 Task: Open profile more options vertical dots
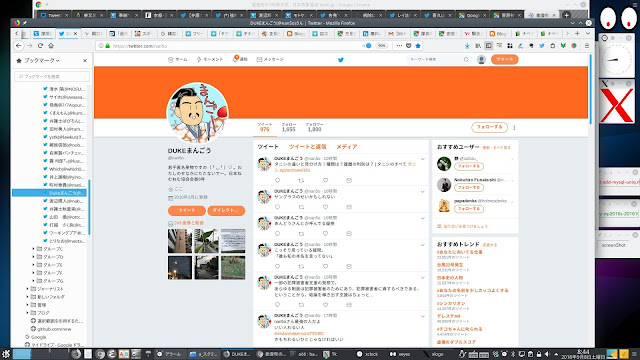pos(514,127)
